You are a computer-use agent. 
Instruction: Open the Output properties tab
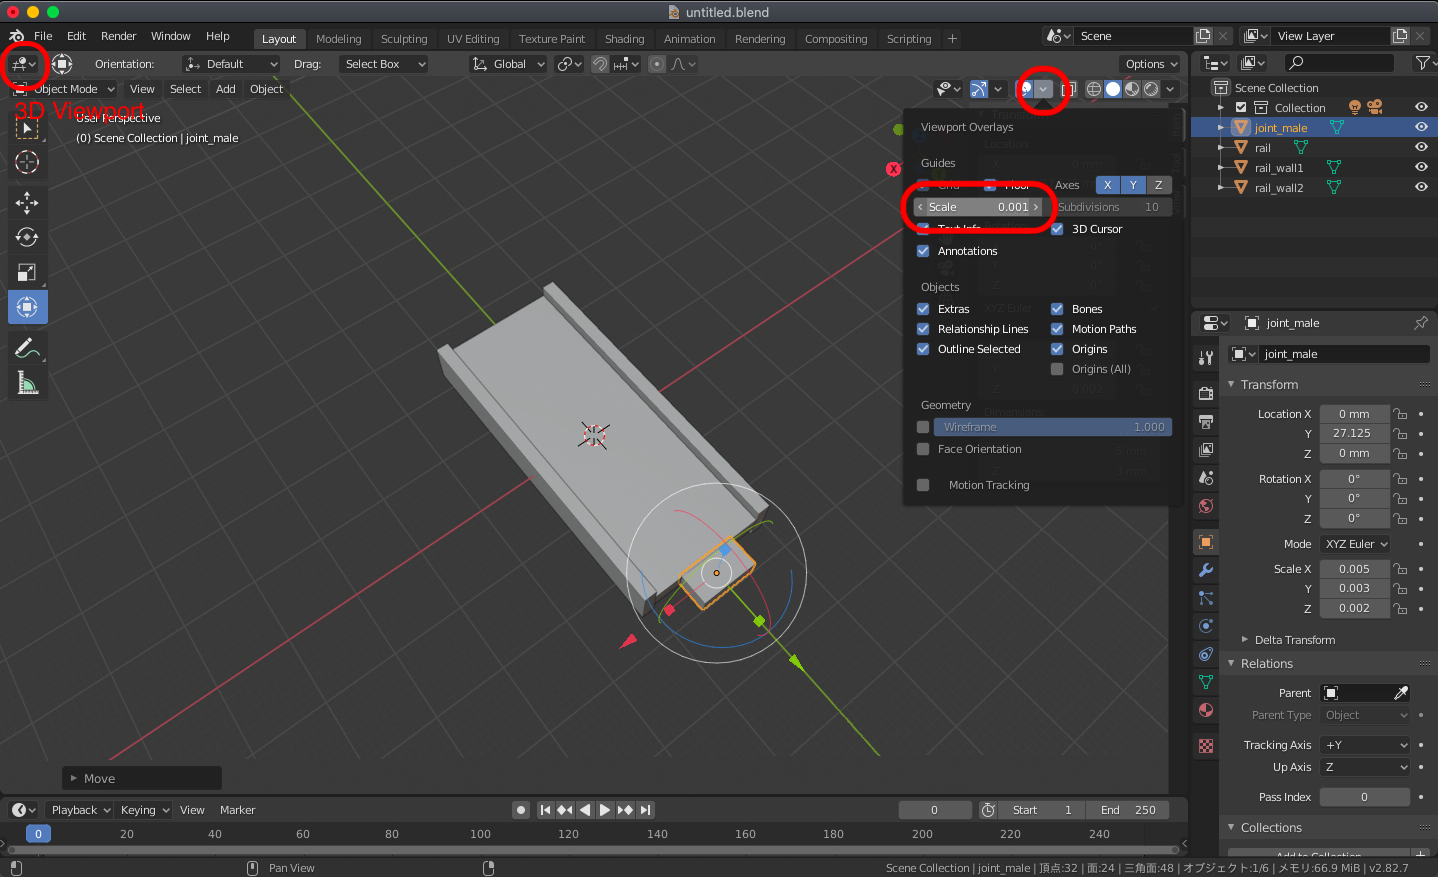click(1206, 422)
